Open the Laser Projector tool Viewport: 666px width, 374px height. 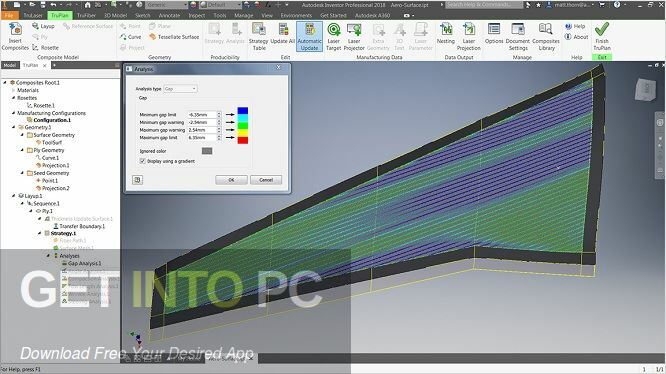click(x=354, y=37)
